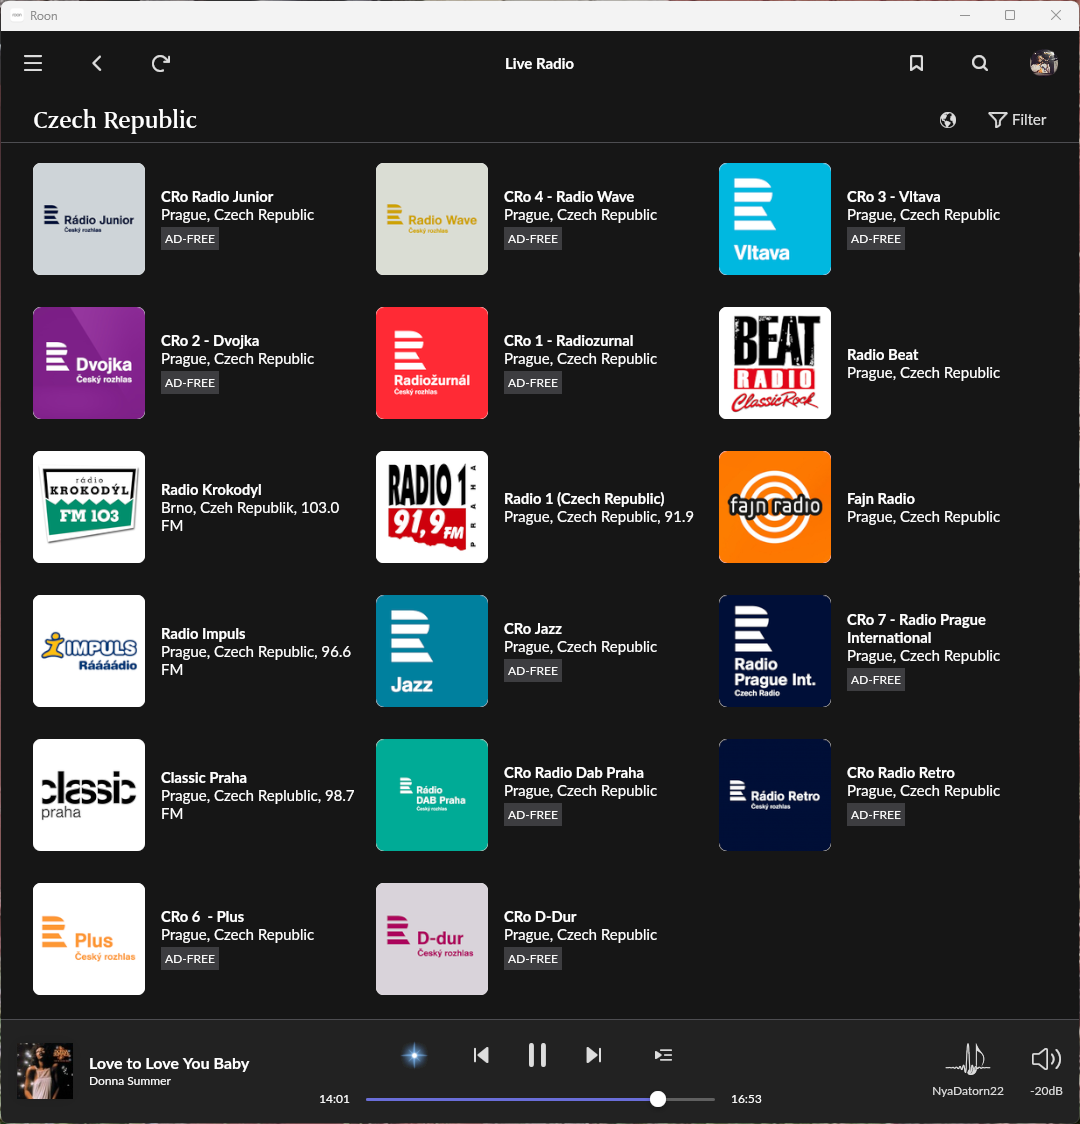The width and height of the screenshot is (1080, 1124).
Task: Select the CRo Radio Junior title
Action: pos(216,196)
